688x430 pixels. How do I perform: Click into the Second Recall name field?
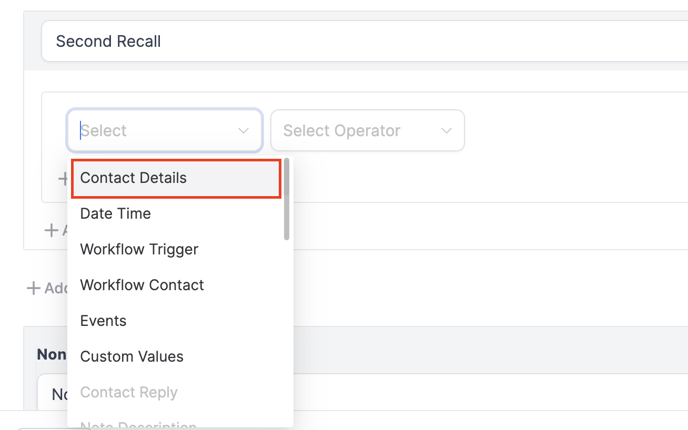(x=360, y=42)
